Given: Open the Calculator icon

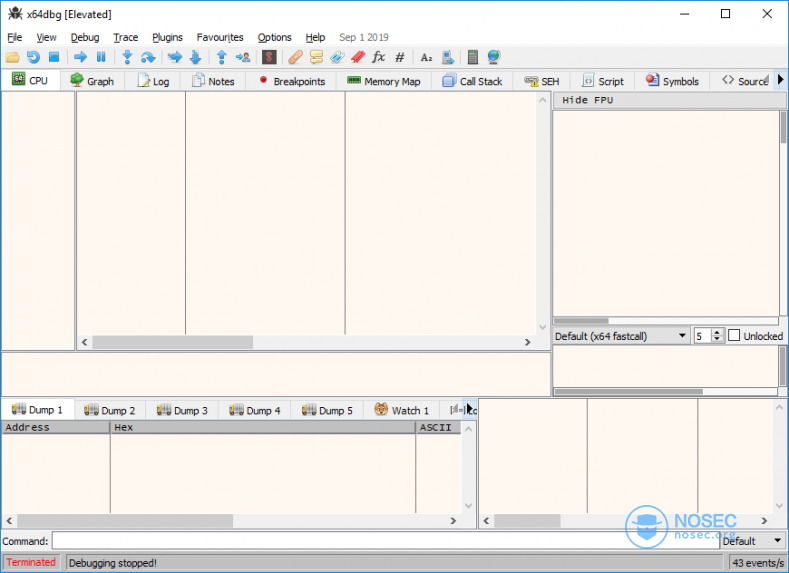Looking at the screenshot, I should (x=472, y=57).
